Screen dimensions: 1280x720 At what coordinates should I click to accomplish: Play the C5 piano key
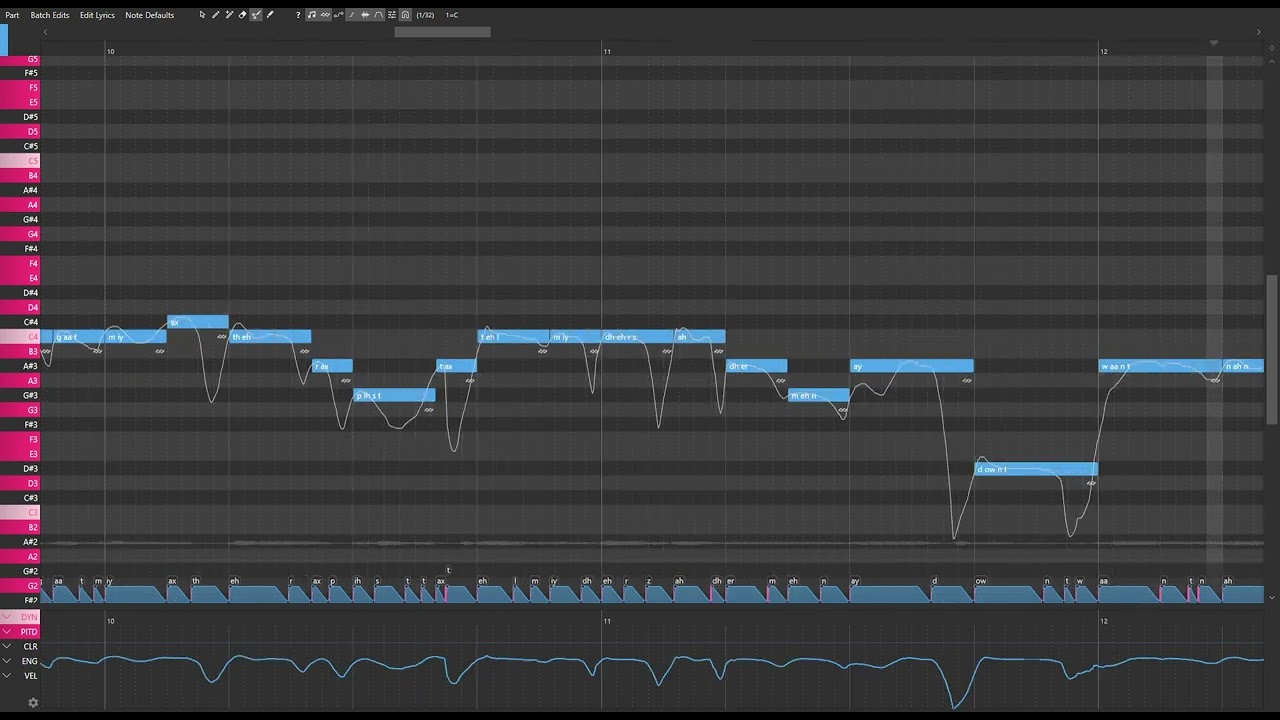coord(20,161)
